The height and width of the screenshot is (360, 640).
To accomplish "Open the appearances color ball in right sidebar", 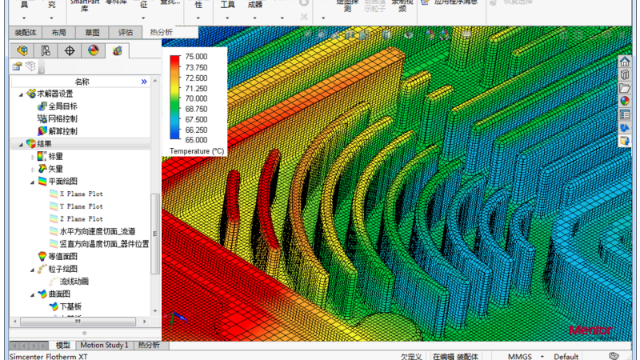I will click(624, 101).
